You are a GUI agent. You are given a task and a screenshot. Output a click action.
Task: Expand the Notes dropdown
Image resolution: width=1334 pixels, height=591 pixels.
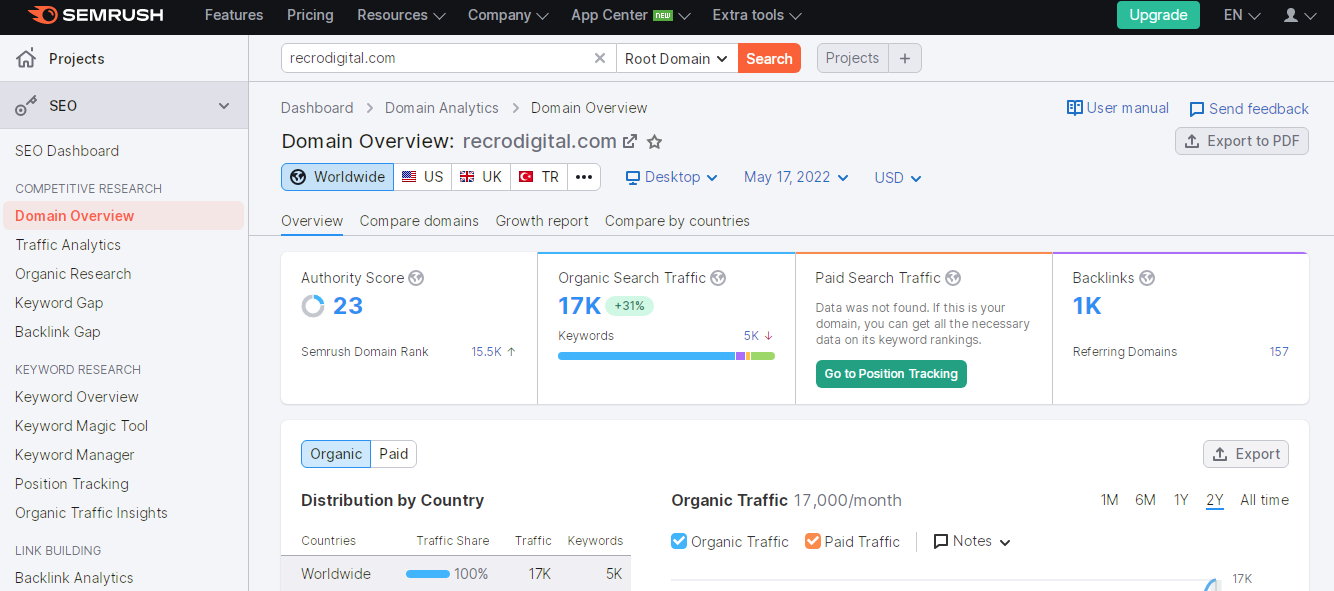[x=973, y=541]
